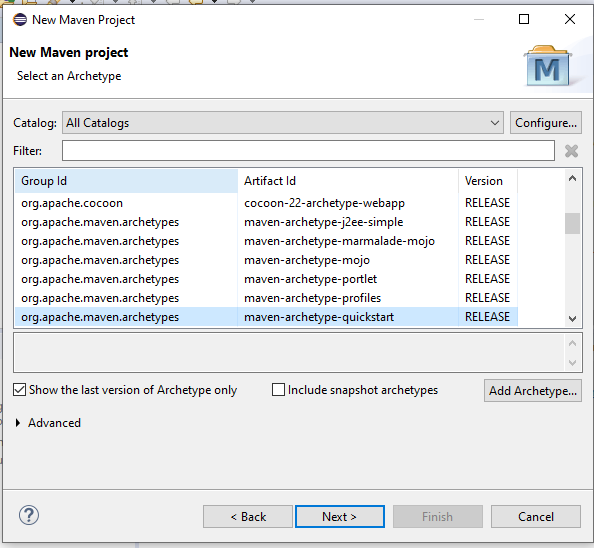Click the Next > button
This screenshot has width=594, height=548.
(x=340, y=517)
